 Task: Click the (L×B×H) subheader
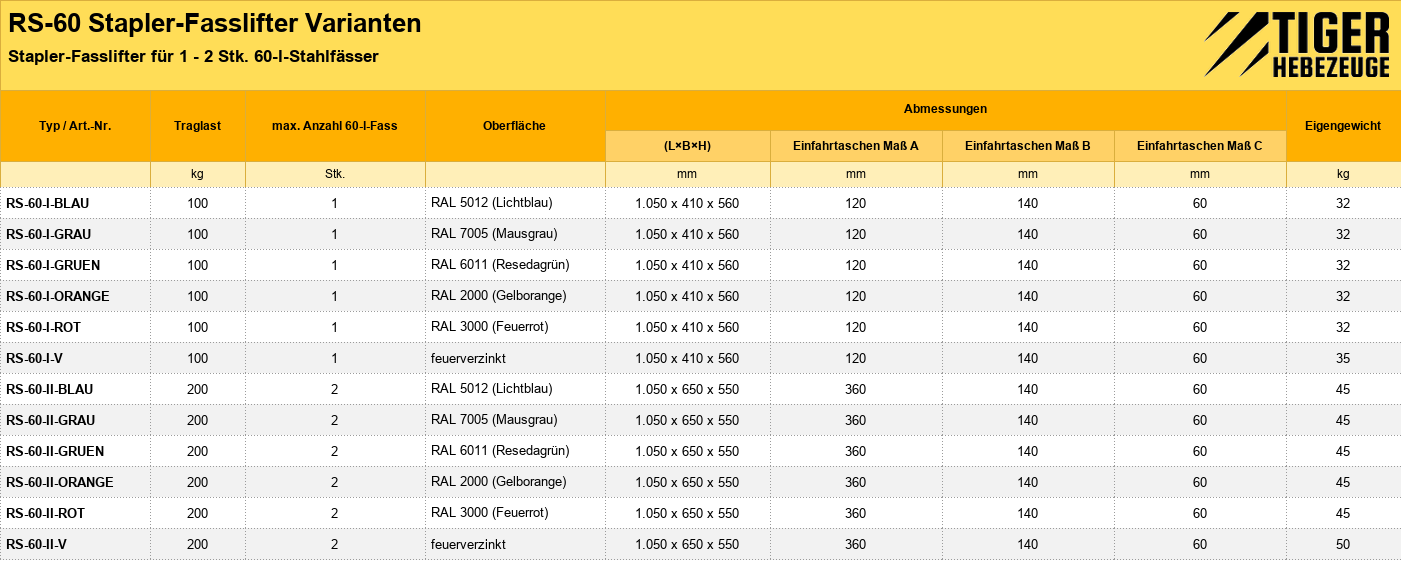click(x=688, y=146)
